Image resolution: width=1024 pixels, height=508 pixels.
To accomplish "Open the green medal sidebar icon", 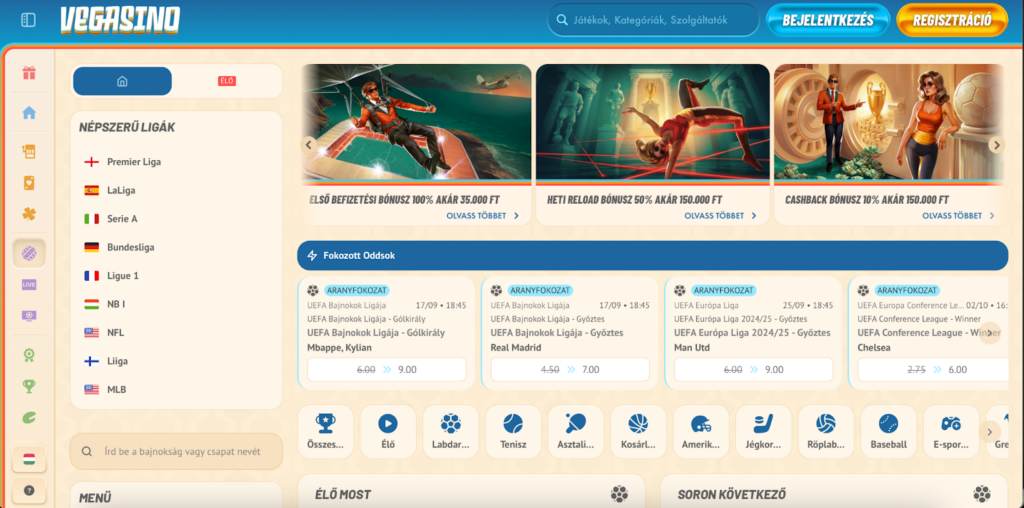I will (x=29, y=355).
